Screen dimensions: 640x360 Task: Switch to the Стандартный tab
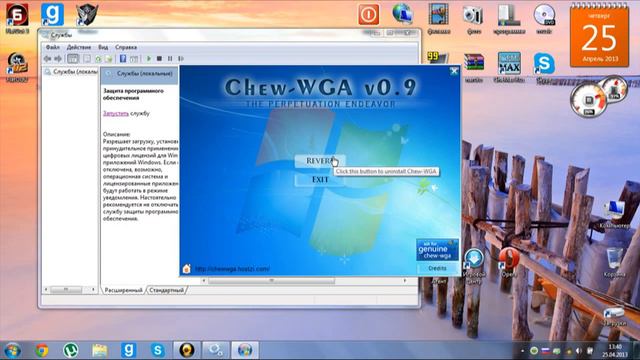point(166,290)
